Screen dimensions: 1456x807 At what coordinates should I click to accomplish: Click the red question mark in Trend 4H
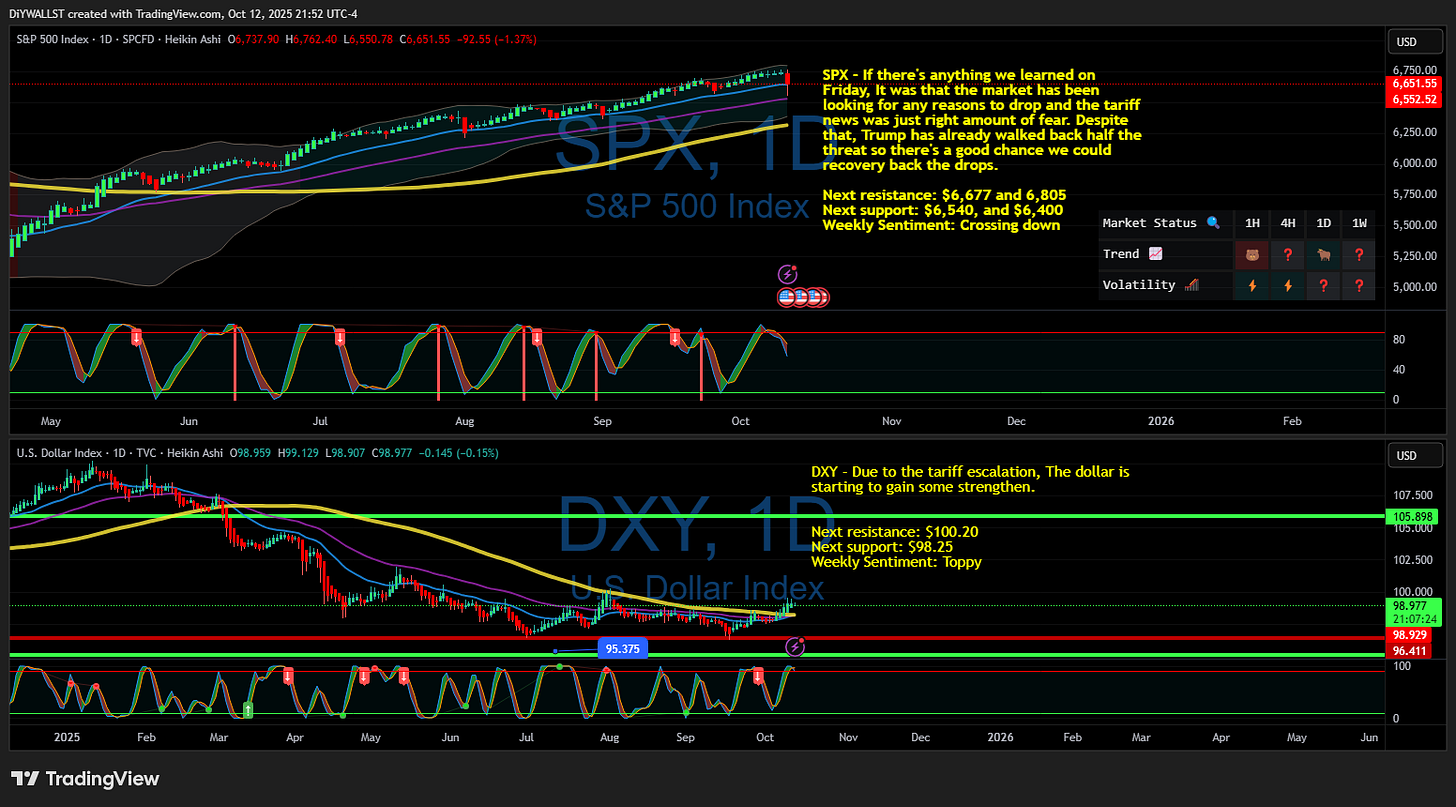point(1288,254)
